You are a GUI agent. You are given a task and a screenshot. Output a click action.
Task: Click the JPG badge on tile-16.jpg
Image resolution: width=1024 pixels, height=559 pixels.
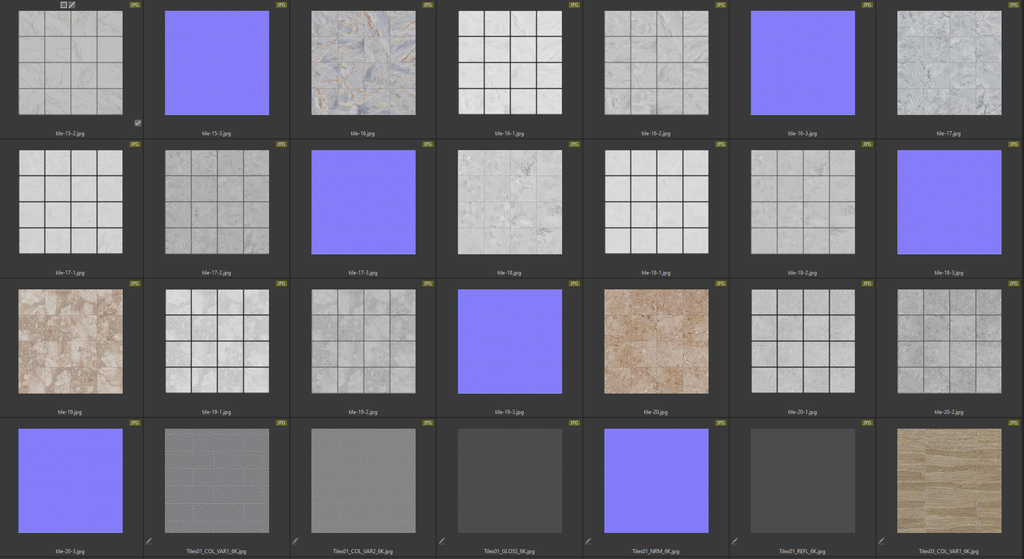tap(428, 5)
